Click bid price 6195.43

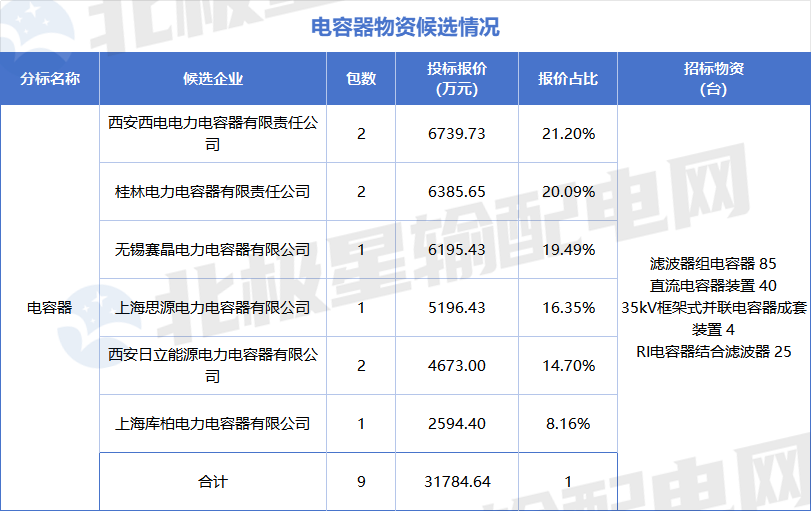[x=457, y=250]
